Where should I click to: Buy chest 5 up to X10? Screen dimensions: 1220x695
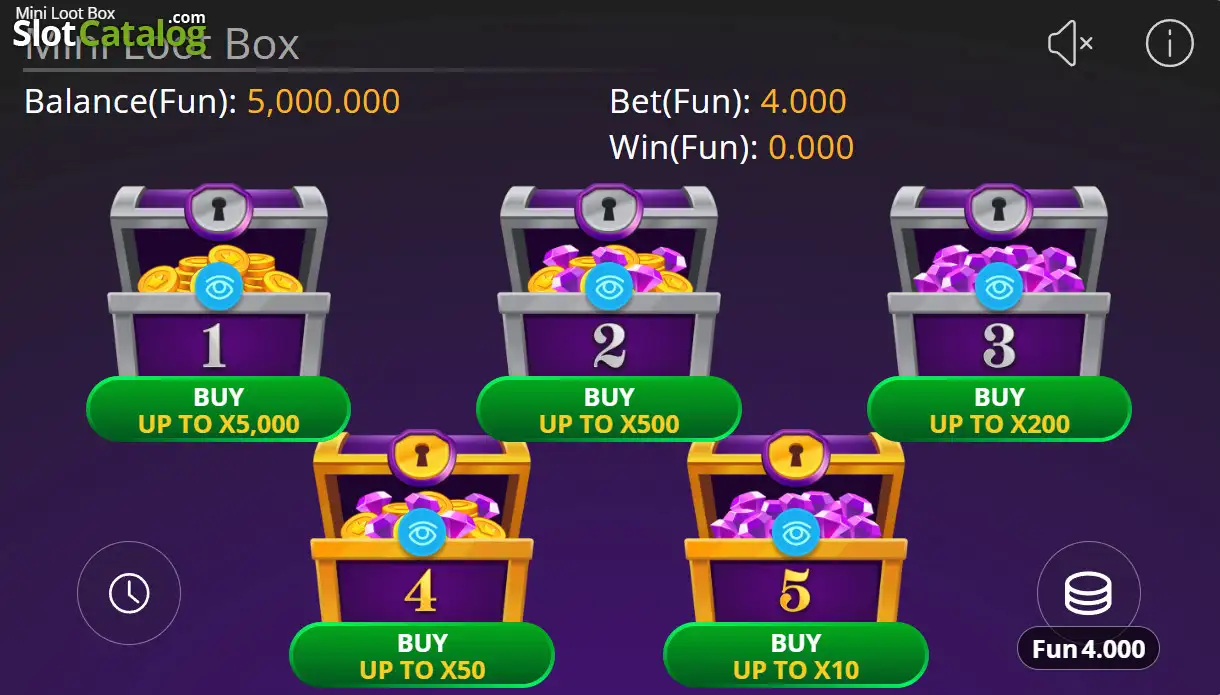796,656
